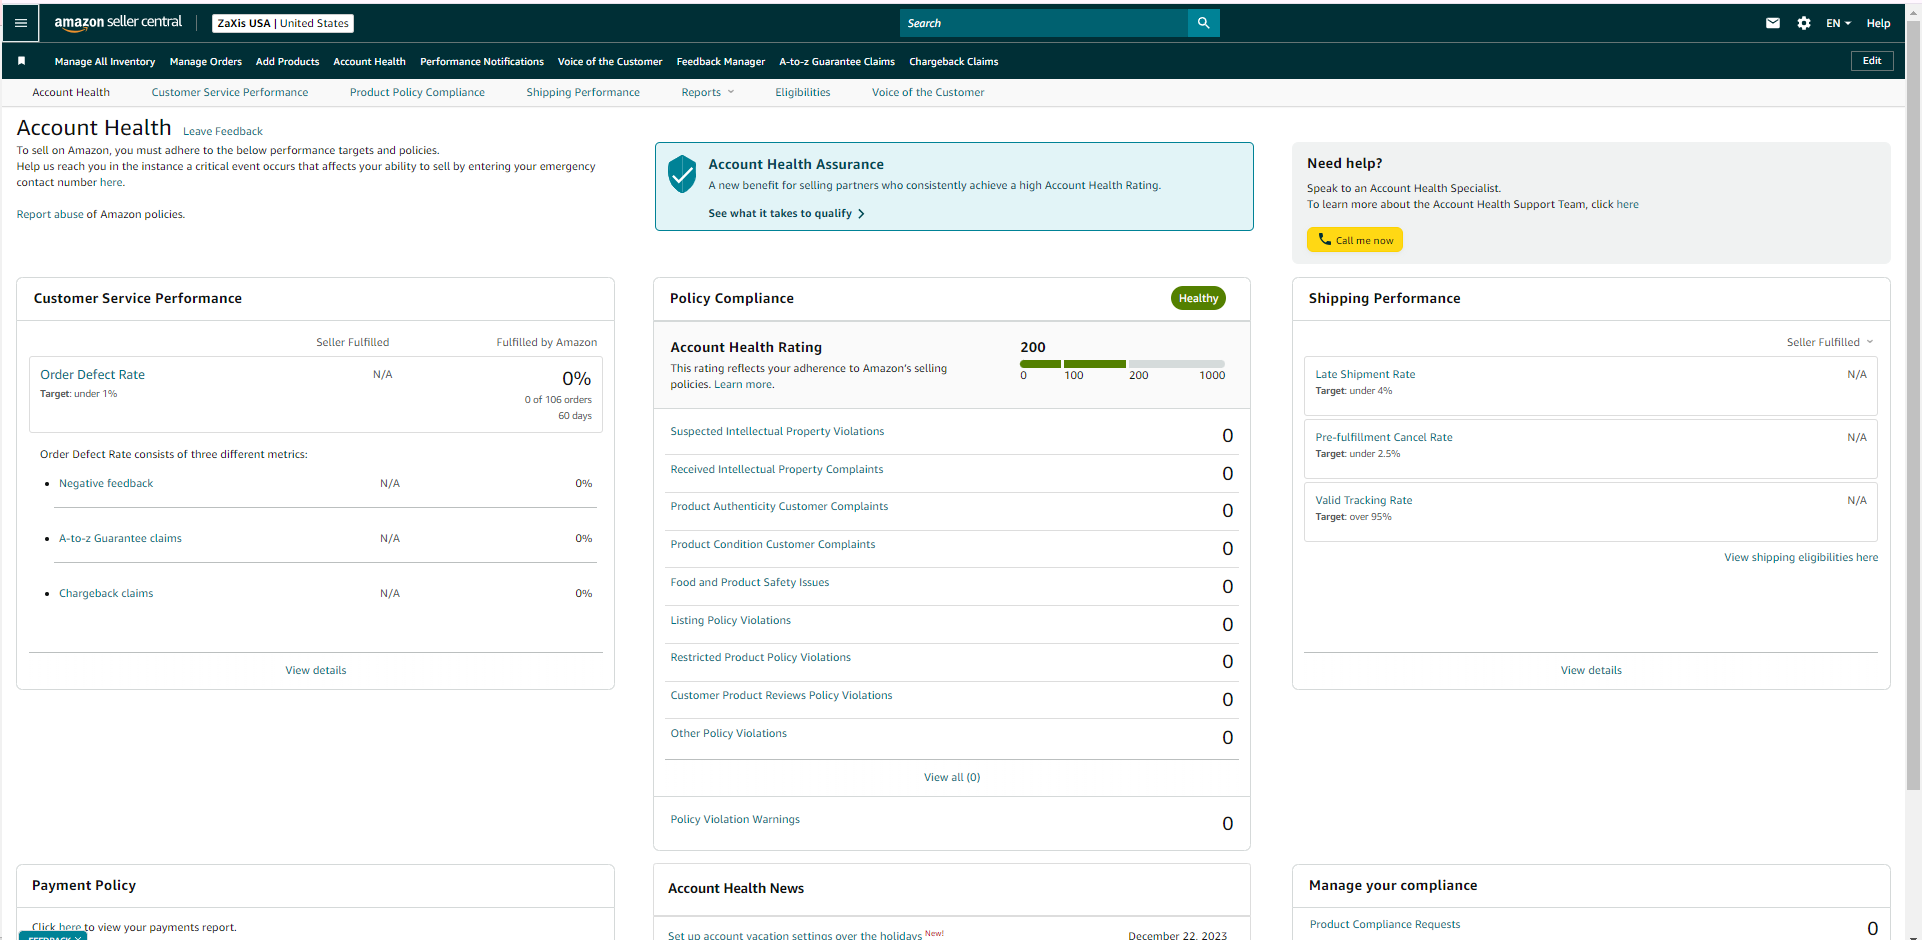Open Add Products shortcut
This screenshot has width=1922, height=940.
[287, 61]
